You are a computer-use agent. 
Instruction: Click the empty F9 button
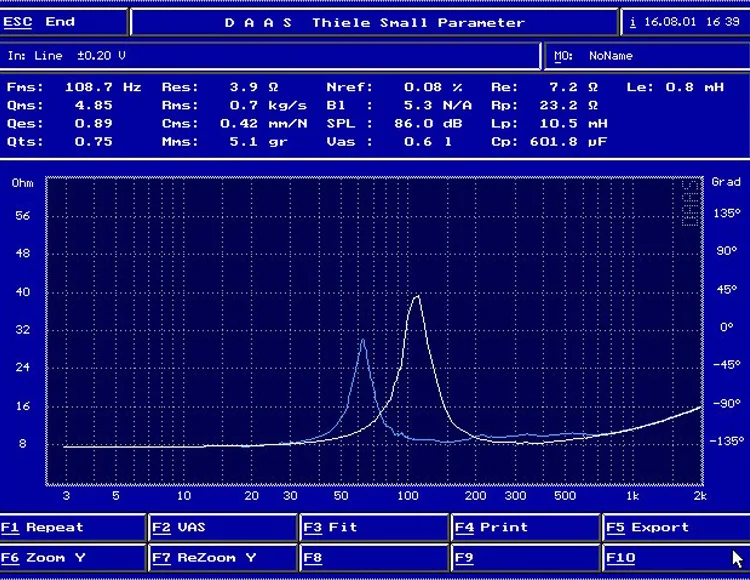click(x=526, y=558)
